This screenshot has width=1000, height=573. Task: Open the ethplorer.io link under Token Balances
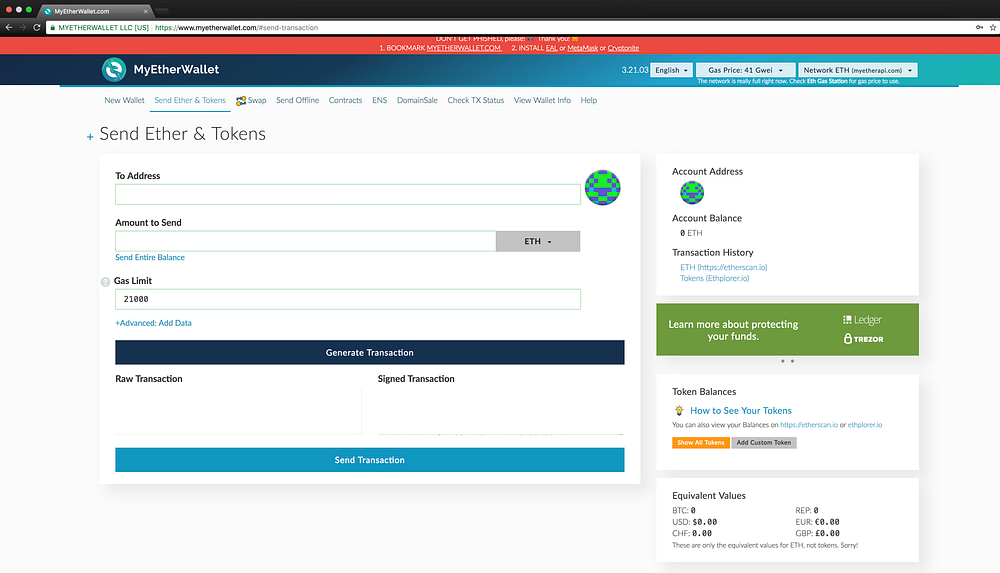click(865, 424)
